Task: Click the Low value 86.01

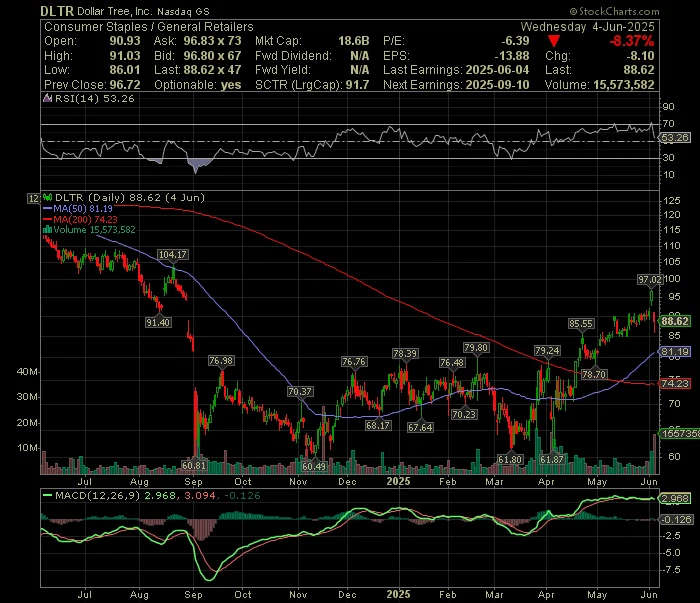Action: (x=125, y=70)
